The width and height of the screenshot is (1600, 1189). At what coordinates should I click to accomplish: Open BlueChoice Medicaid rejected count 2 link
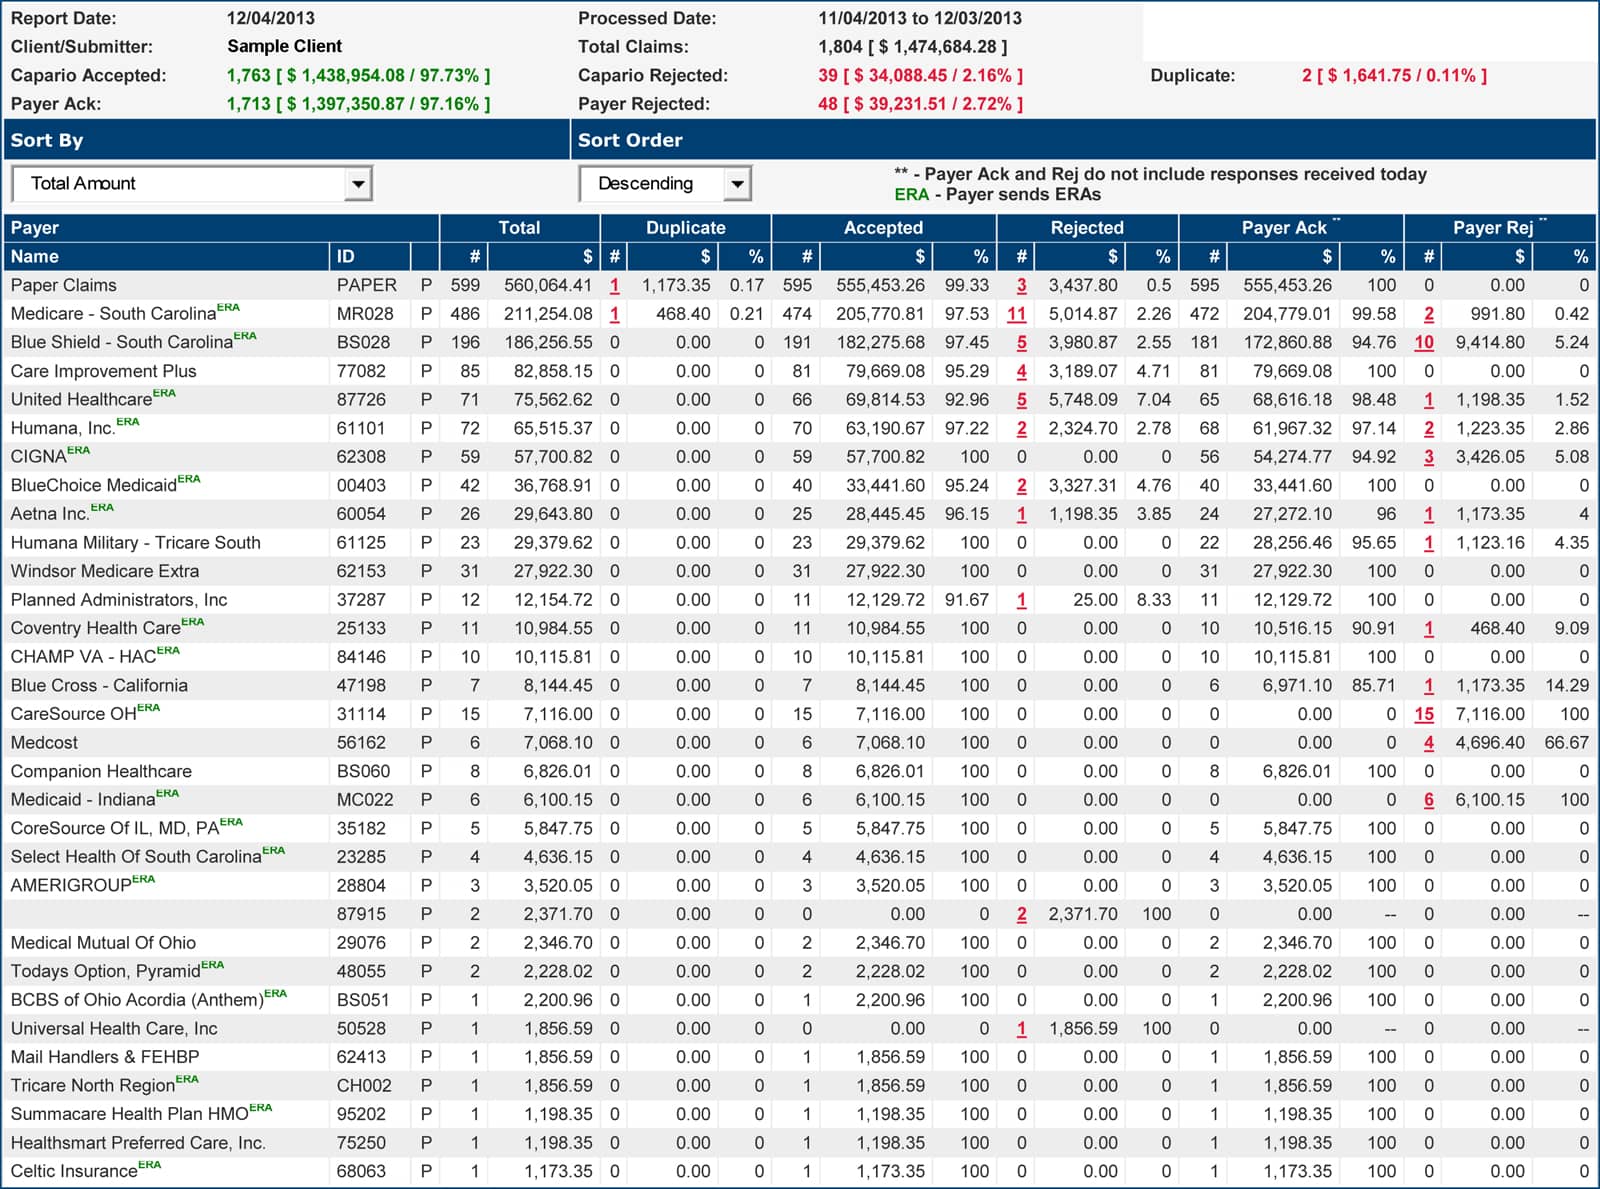[x=1021, y=485]
